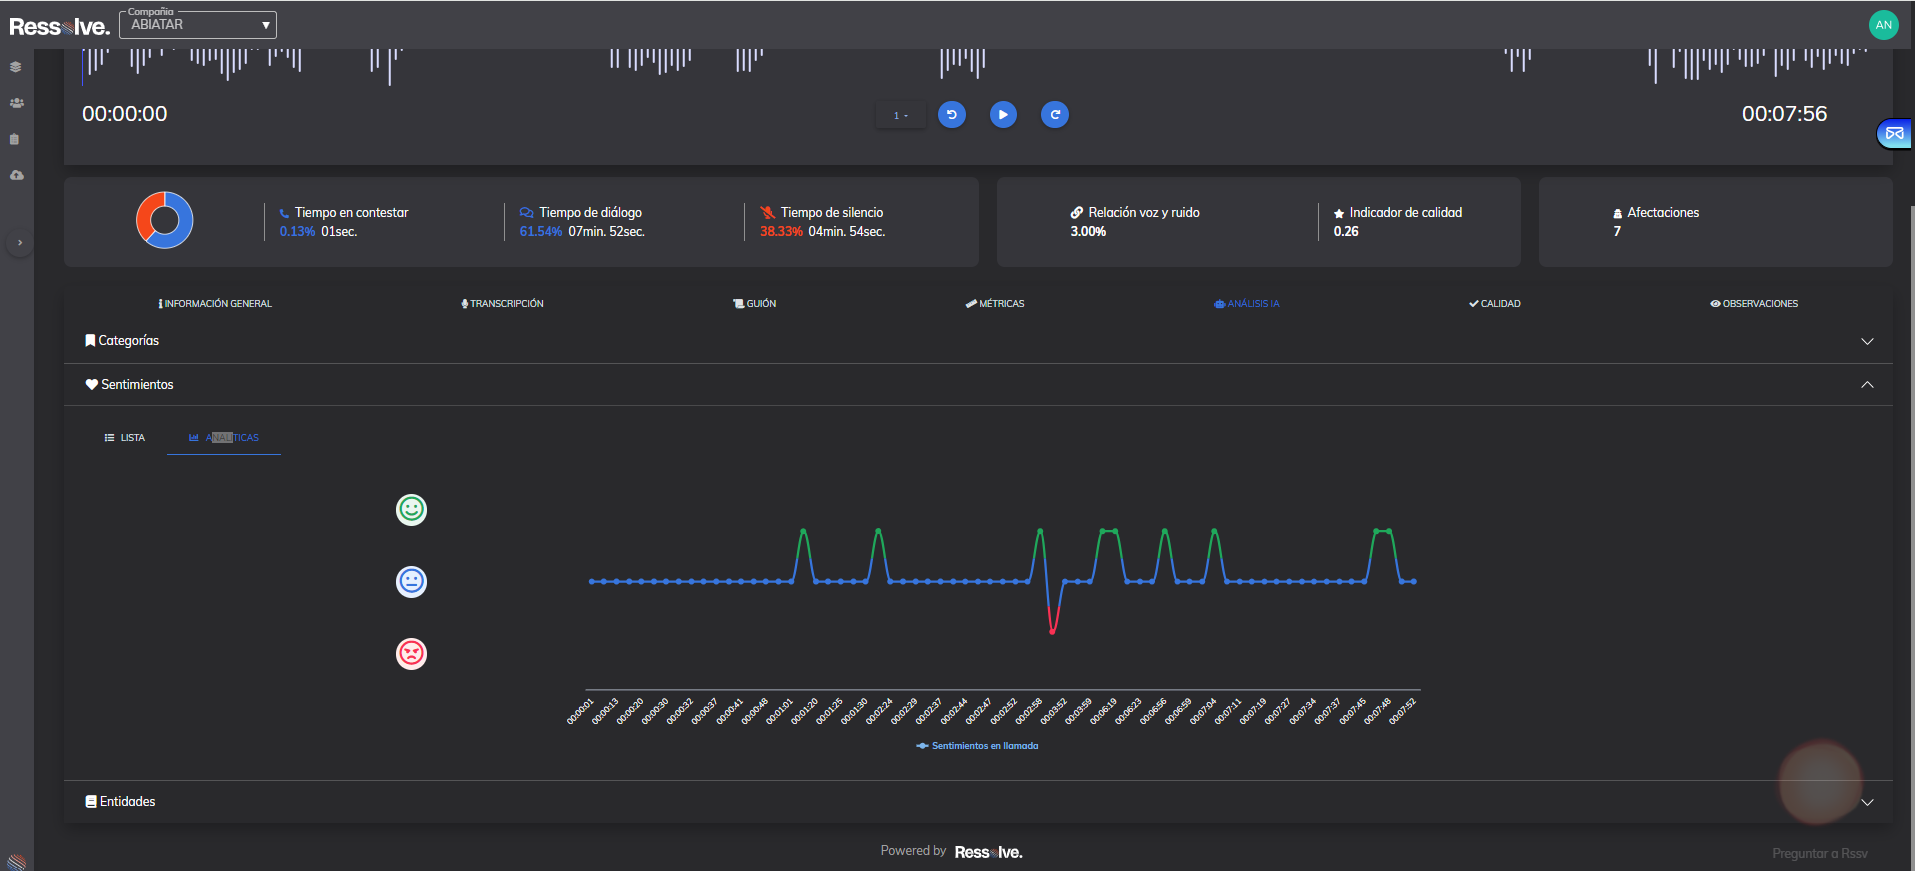Click the layers icon in sidebar
Viewport: 1915px width, 871px height.
(x=16, y=67)
